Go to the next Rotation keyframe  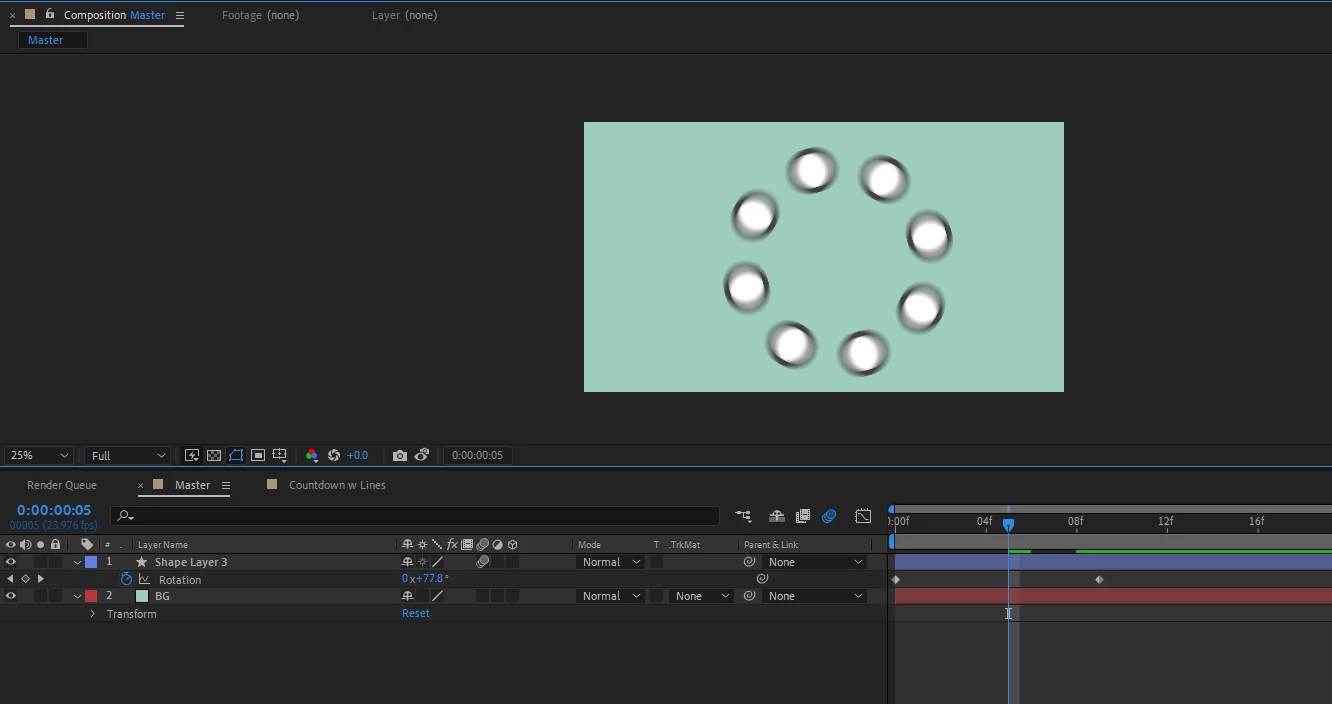pyautogui.click(x=41, y=579)
